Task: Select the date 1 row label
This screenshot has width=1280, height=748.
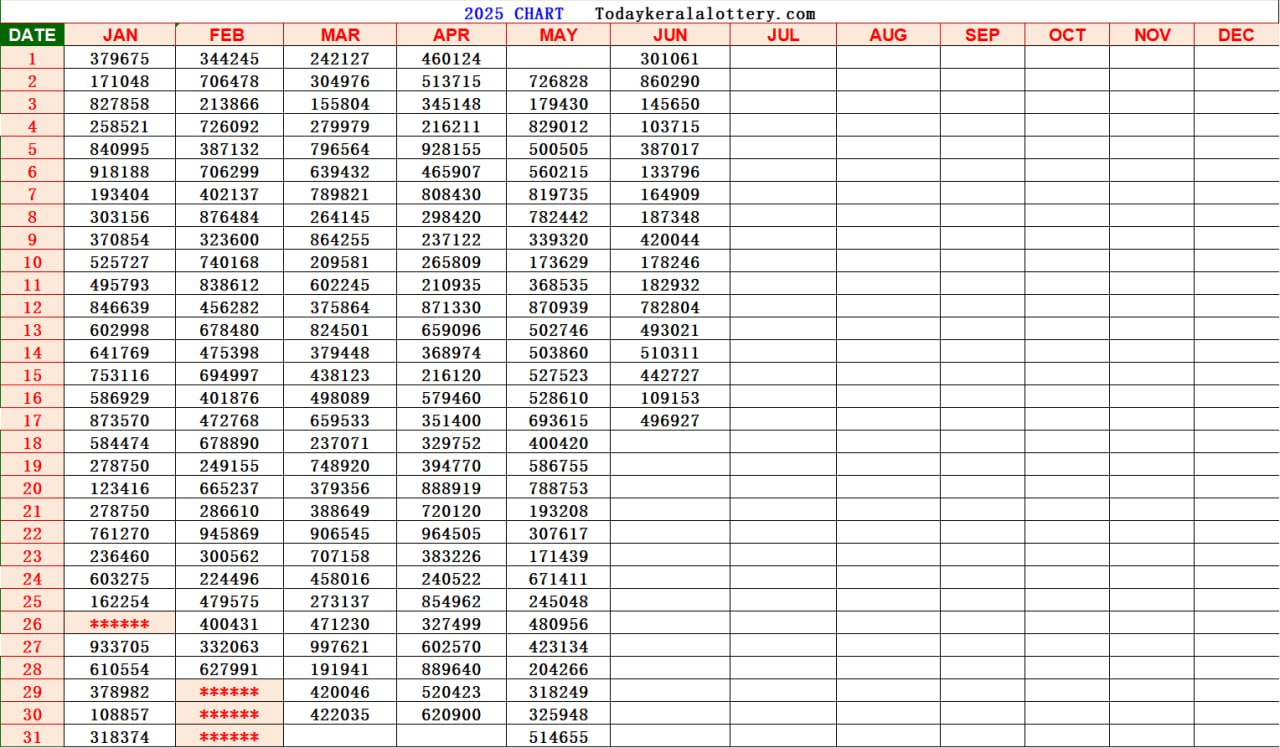Action: [32, 59]
